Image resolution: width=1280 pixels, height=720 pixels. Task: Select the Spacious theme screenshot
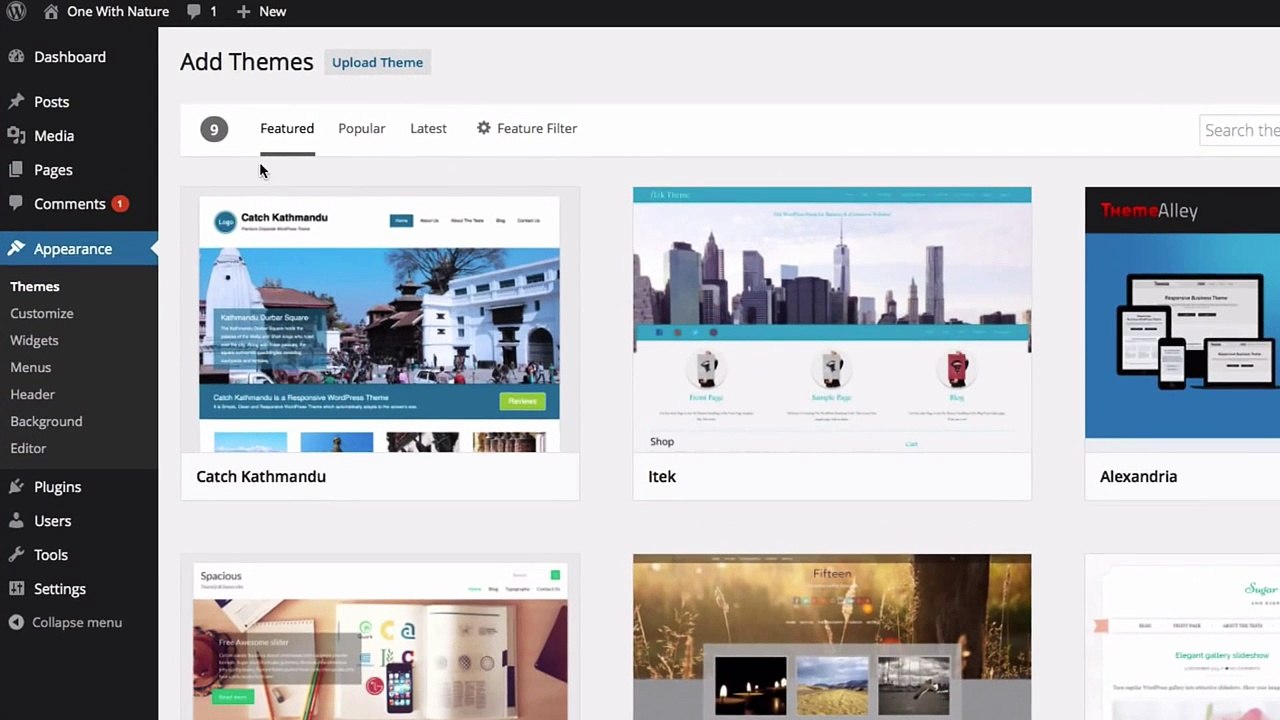380,637
